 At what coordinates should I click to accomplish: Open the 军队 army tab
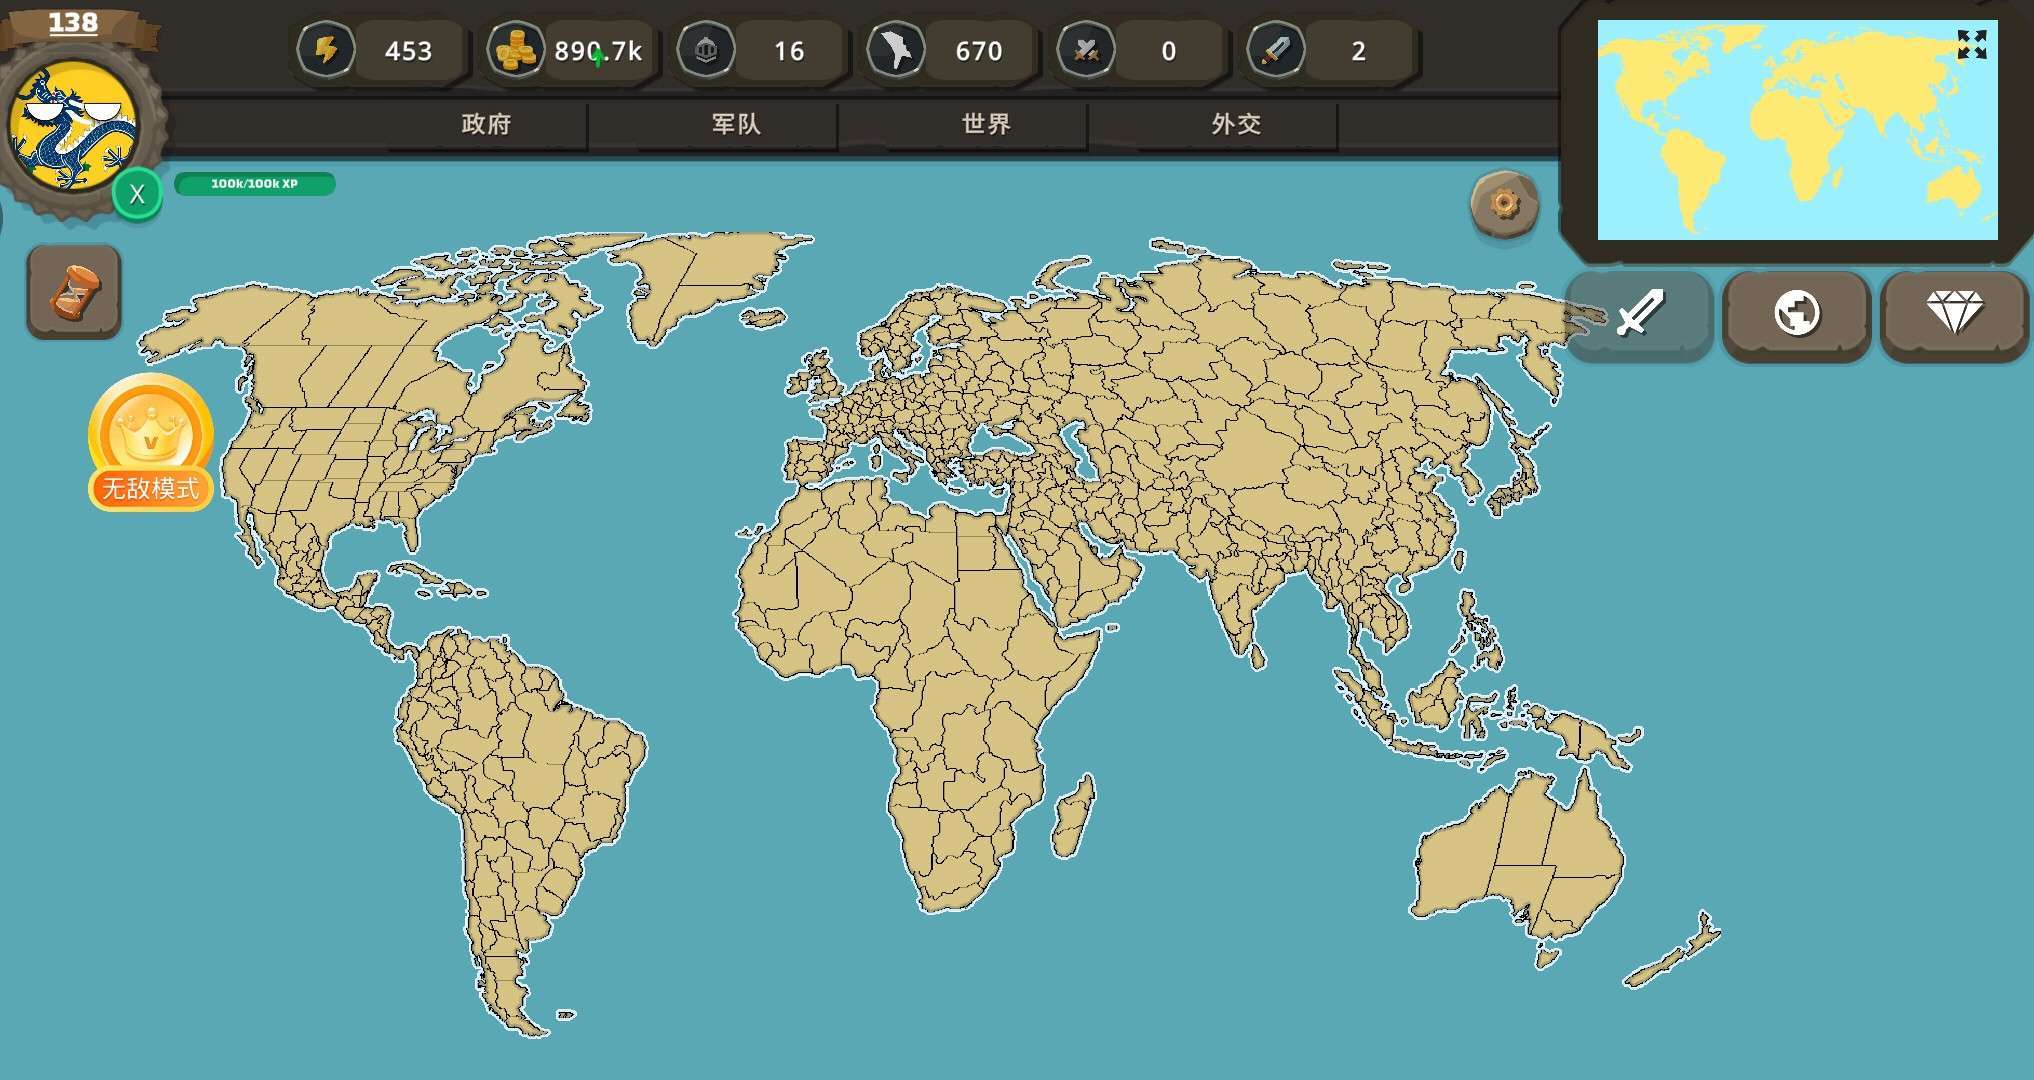click(736, 124)
